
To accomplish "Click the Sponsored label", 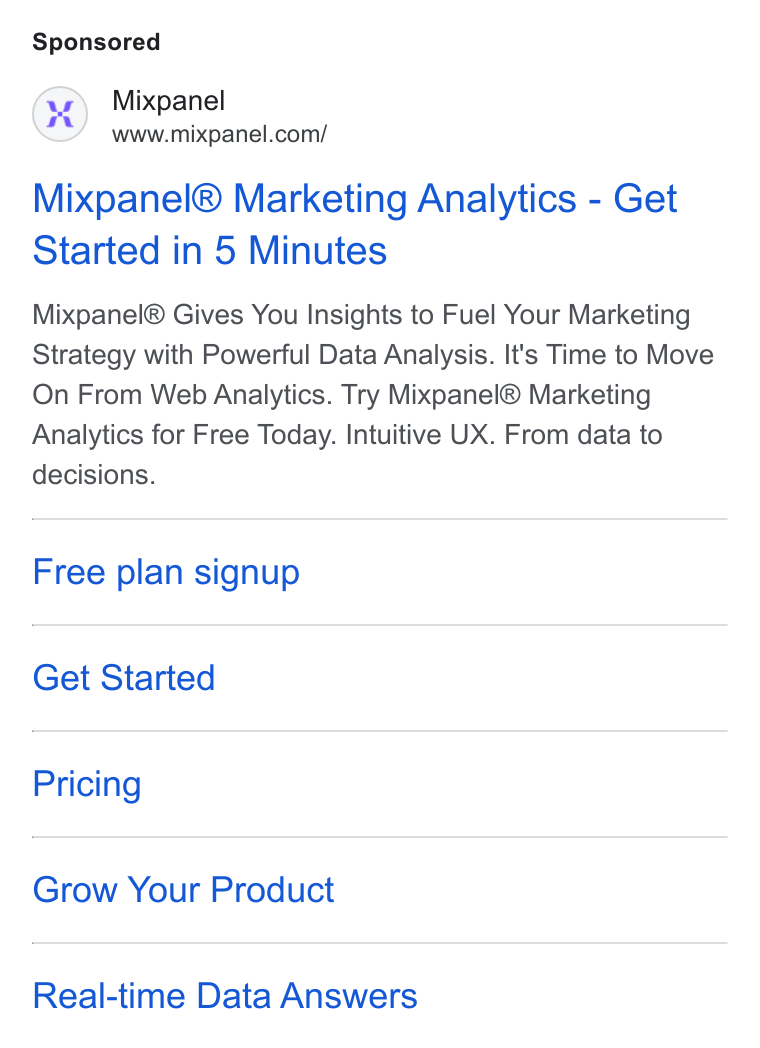I will pyautogui.click(x=96, y=42).
